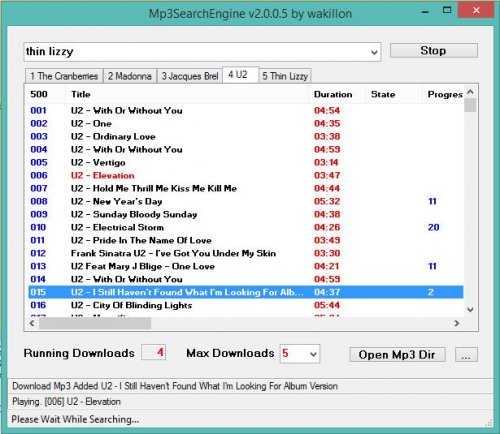Click the 05:32 duration cell
Viewport: 500px width, 434px height.
point(327,202)
